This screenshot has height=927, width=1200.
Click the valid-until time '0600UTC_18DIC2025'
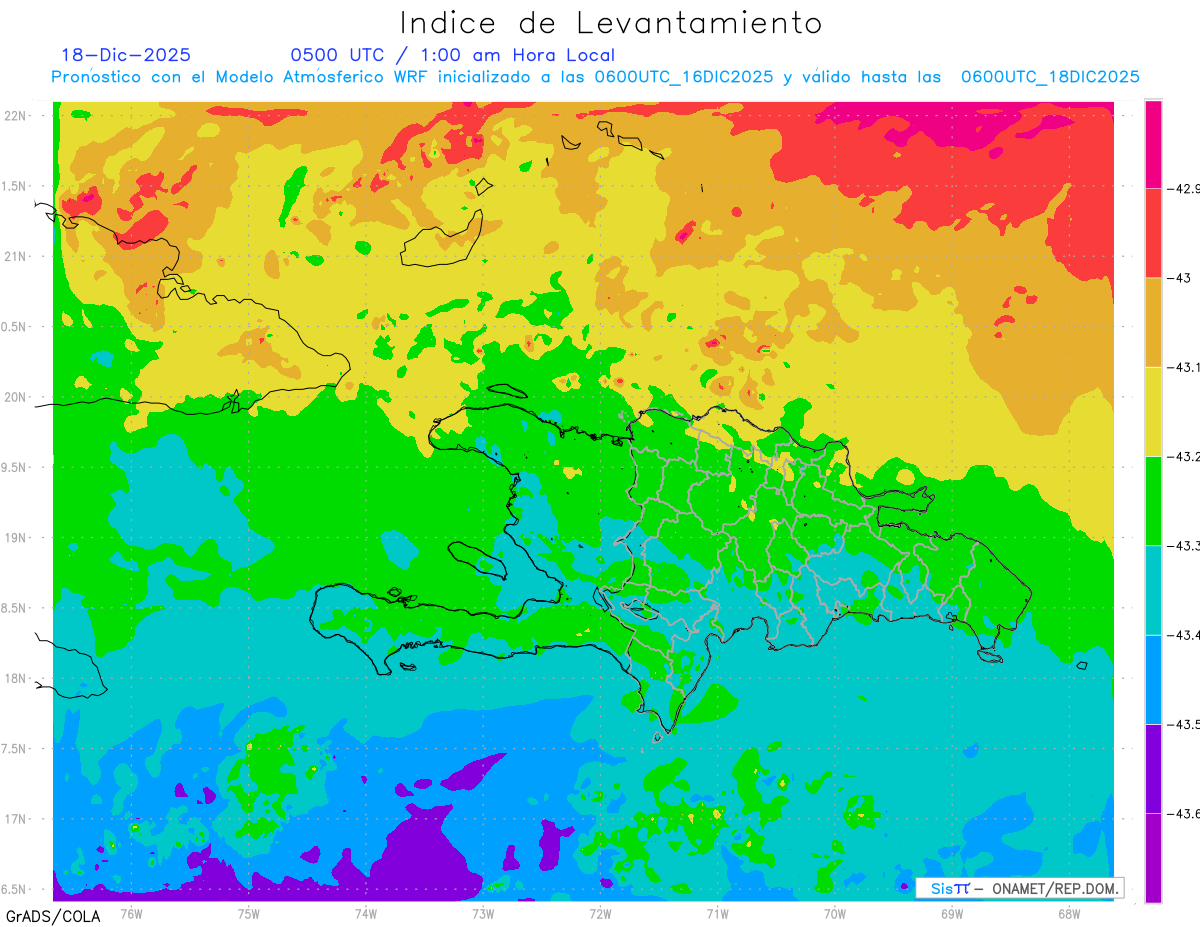click(x=1050, y=77)
